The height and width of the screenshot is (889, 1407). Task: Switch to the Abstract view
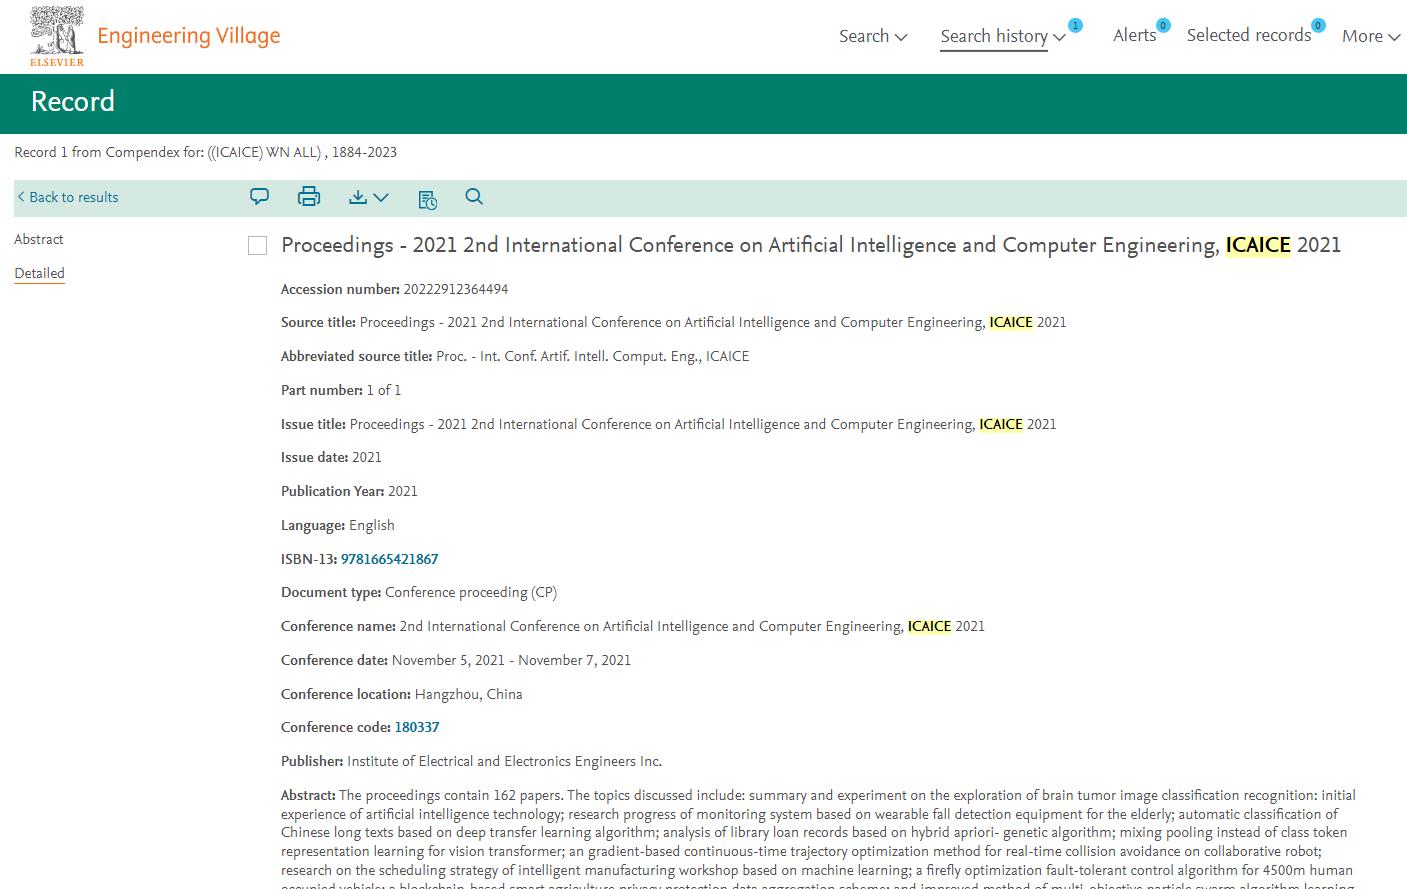coord(39,239)
